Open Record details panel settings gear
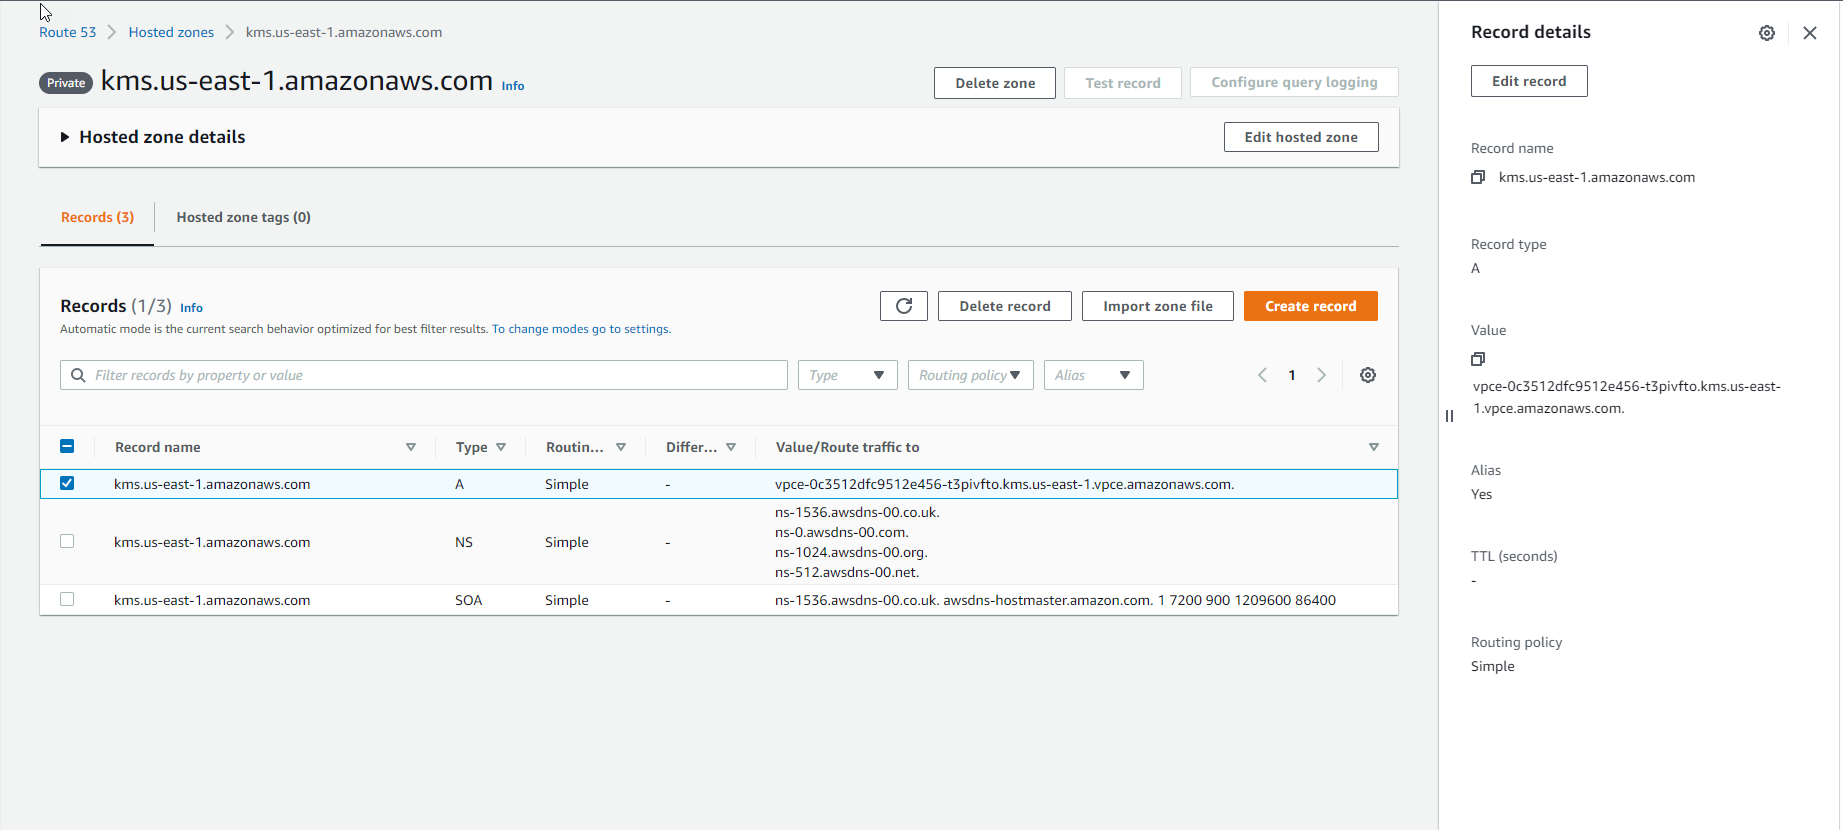Screen dimensions: 1843x830 click(1767, 33)
